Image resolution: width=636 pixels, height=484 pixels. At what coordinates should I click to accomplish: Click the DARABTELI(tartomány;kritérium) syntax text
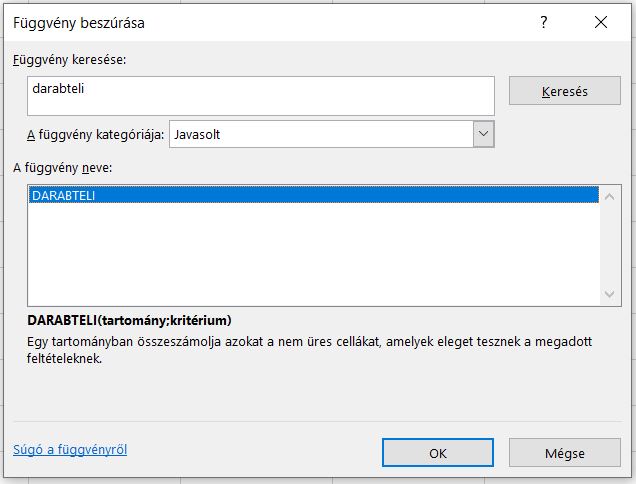click(x=129, y=321)
